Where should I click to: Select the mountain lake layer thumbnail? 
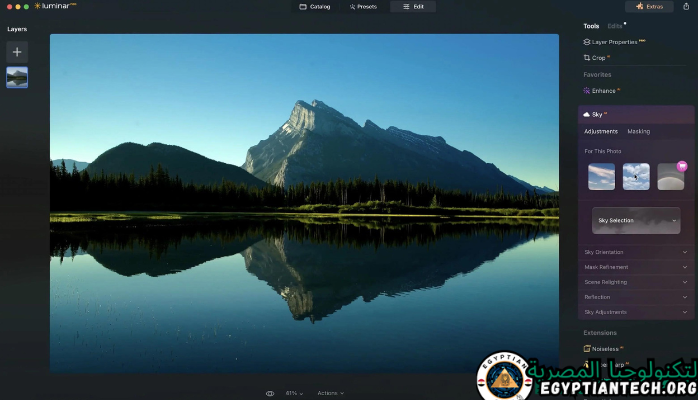tap(17, 78)
